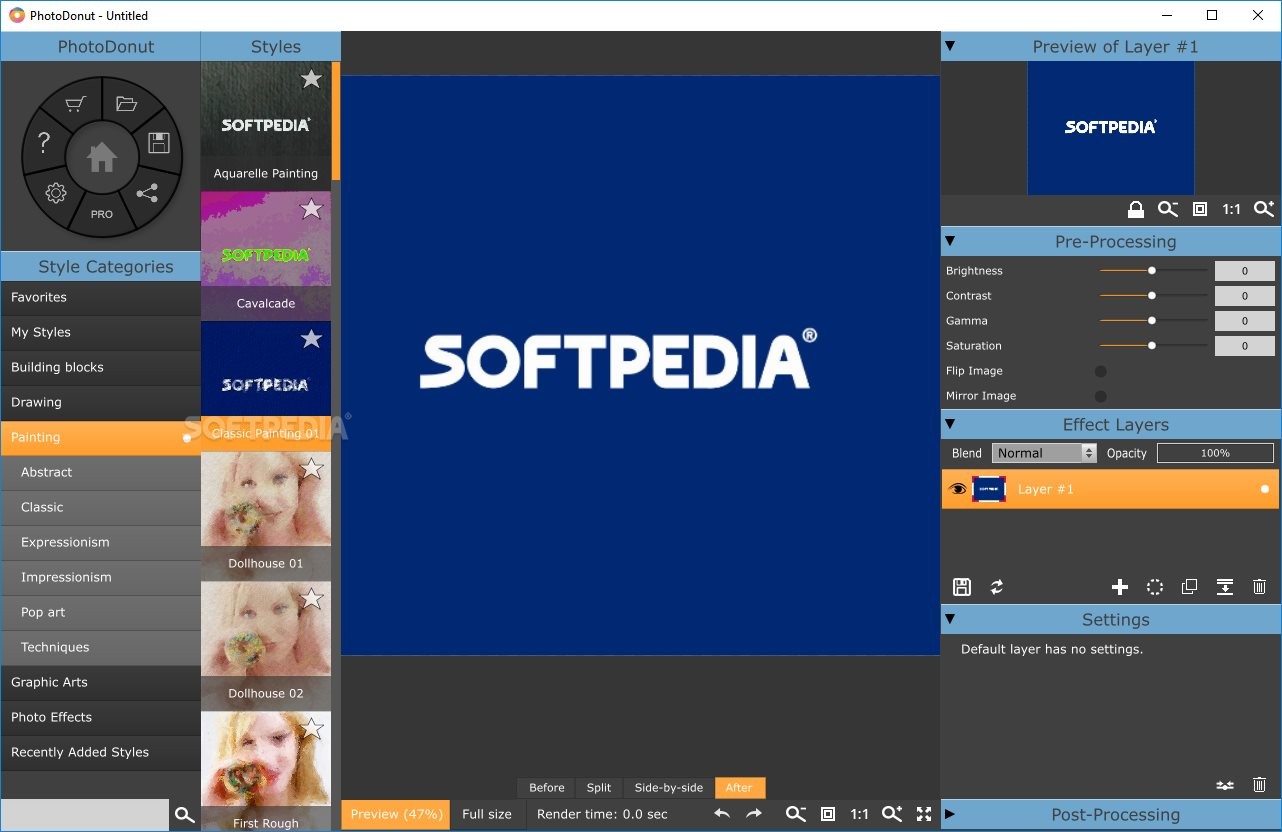The image size is (1282, 832).
Task: Collapse the Preview of Layer #1 panel
Action: (950, 46)
